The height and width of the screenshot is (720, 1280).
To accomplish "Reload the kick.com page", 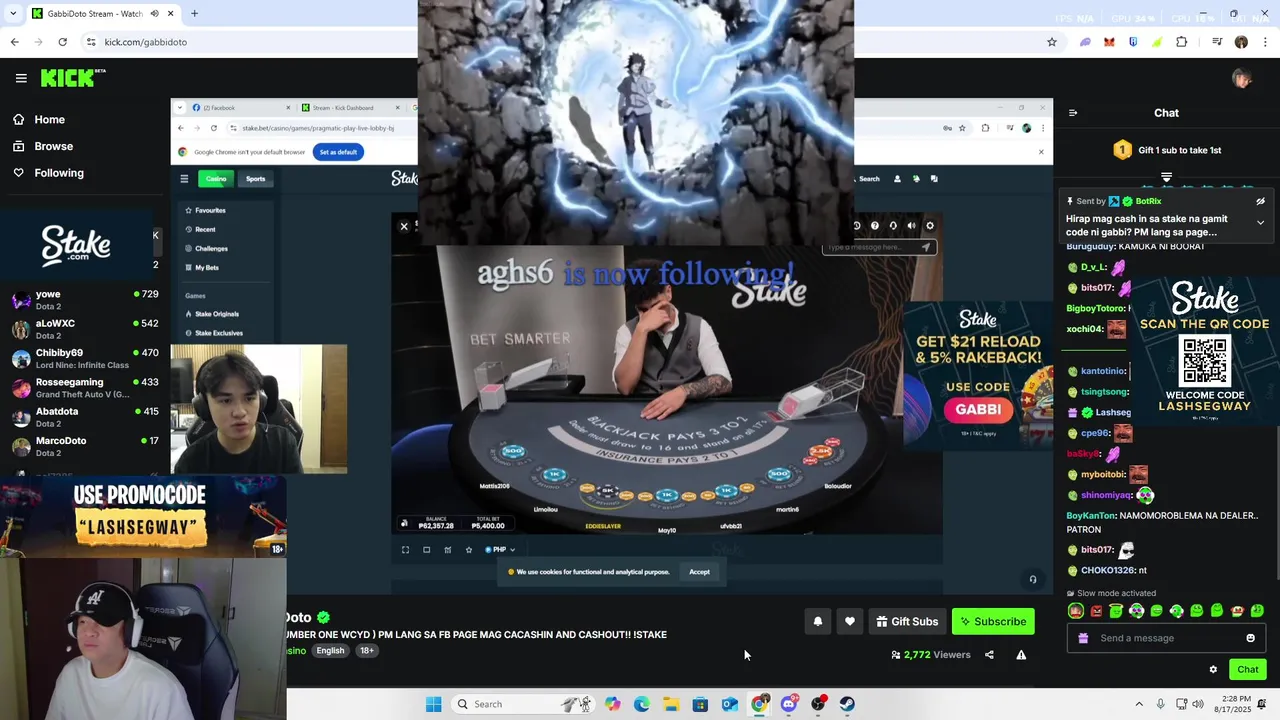I will click(x=62, y=42).
